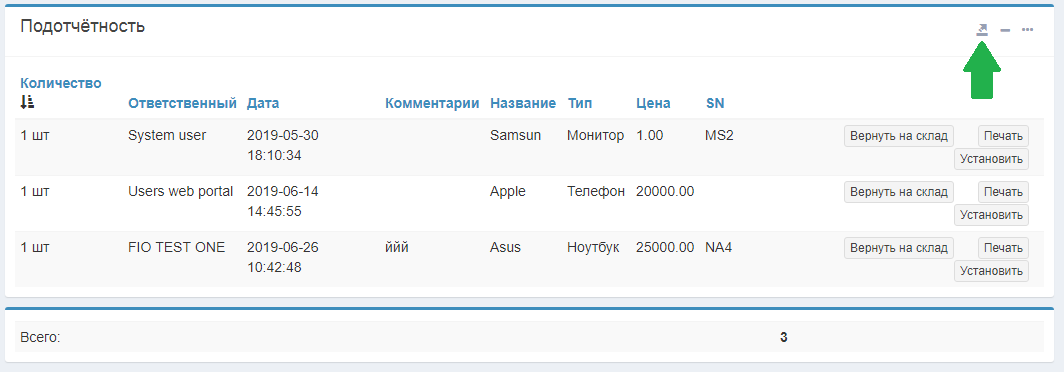Click Установить for the Asus laptop
Viewport: 1064px width, 372px height.
(x=991, y=271)
